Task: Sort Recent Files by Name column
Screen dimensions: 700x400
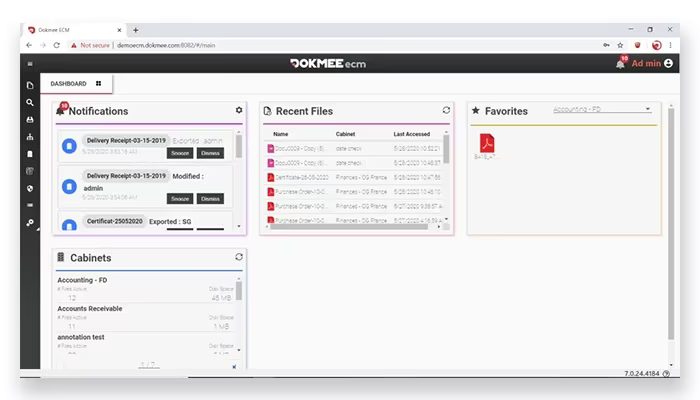Action: point(280,134)
